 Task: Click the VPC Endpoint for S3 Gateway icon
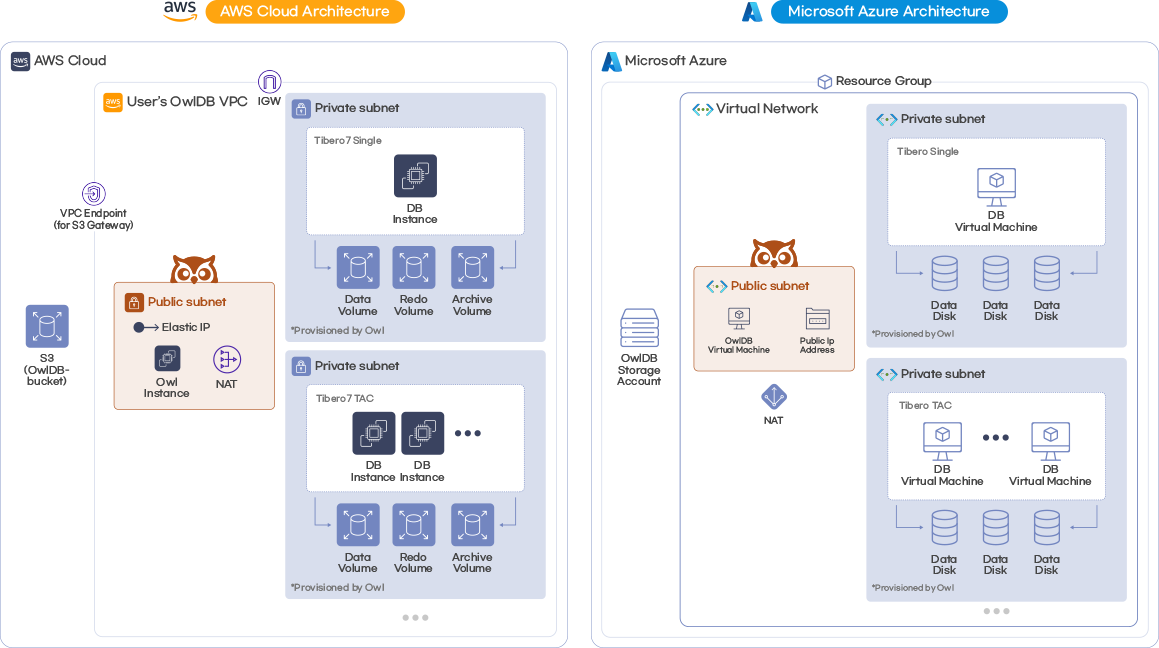click(x=93, y=194)
